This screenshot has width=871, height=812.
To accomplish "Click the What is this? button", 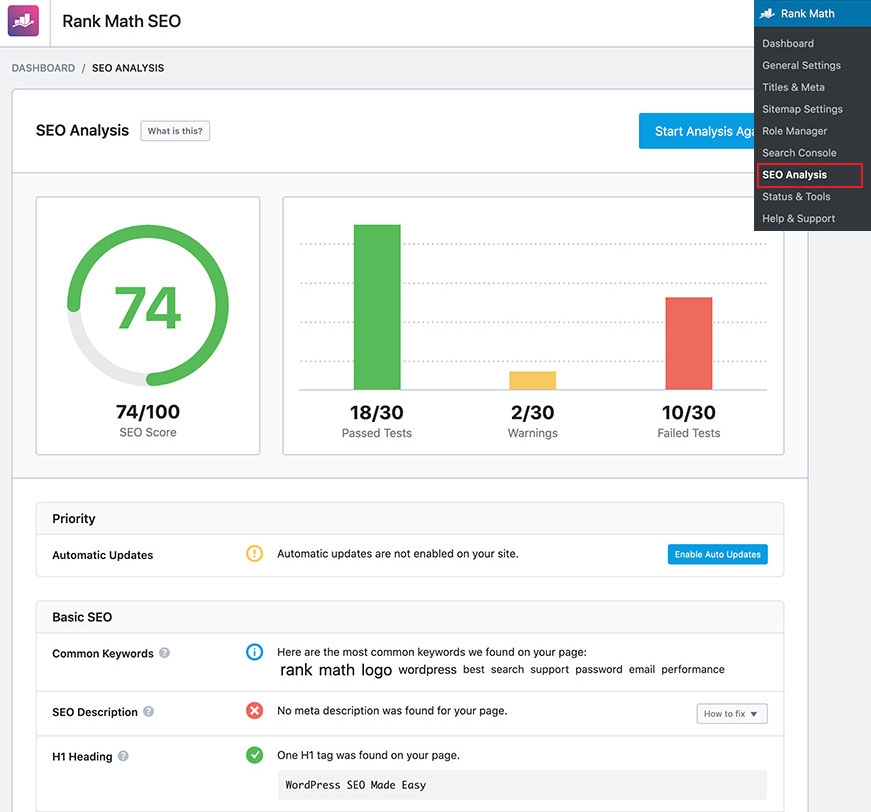I will (x=175, y=131).
